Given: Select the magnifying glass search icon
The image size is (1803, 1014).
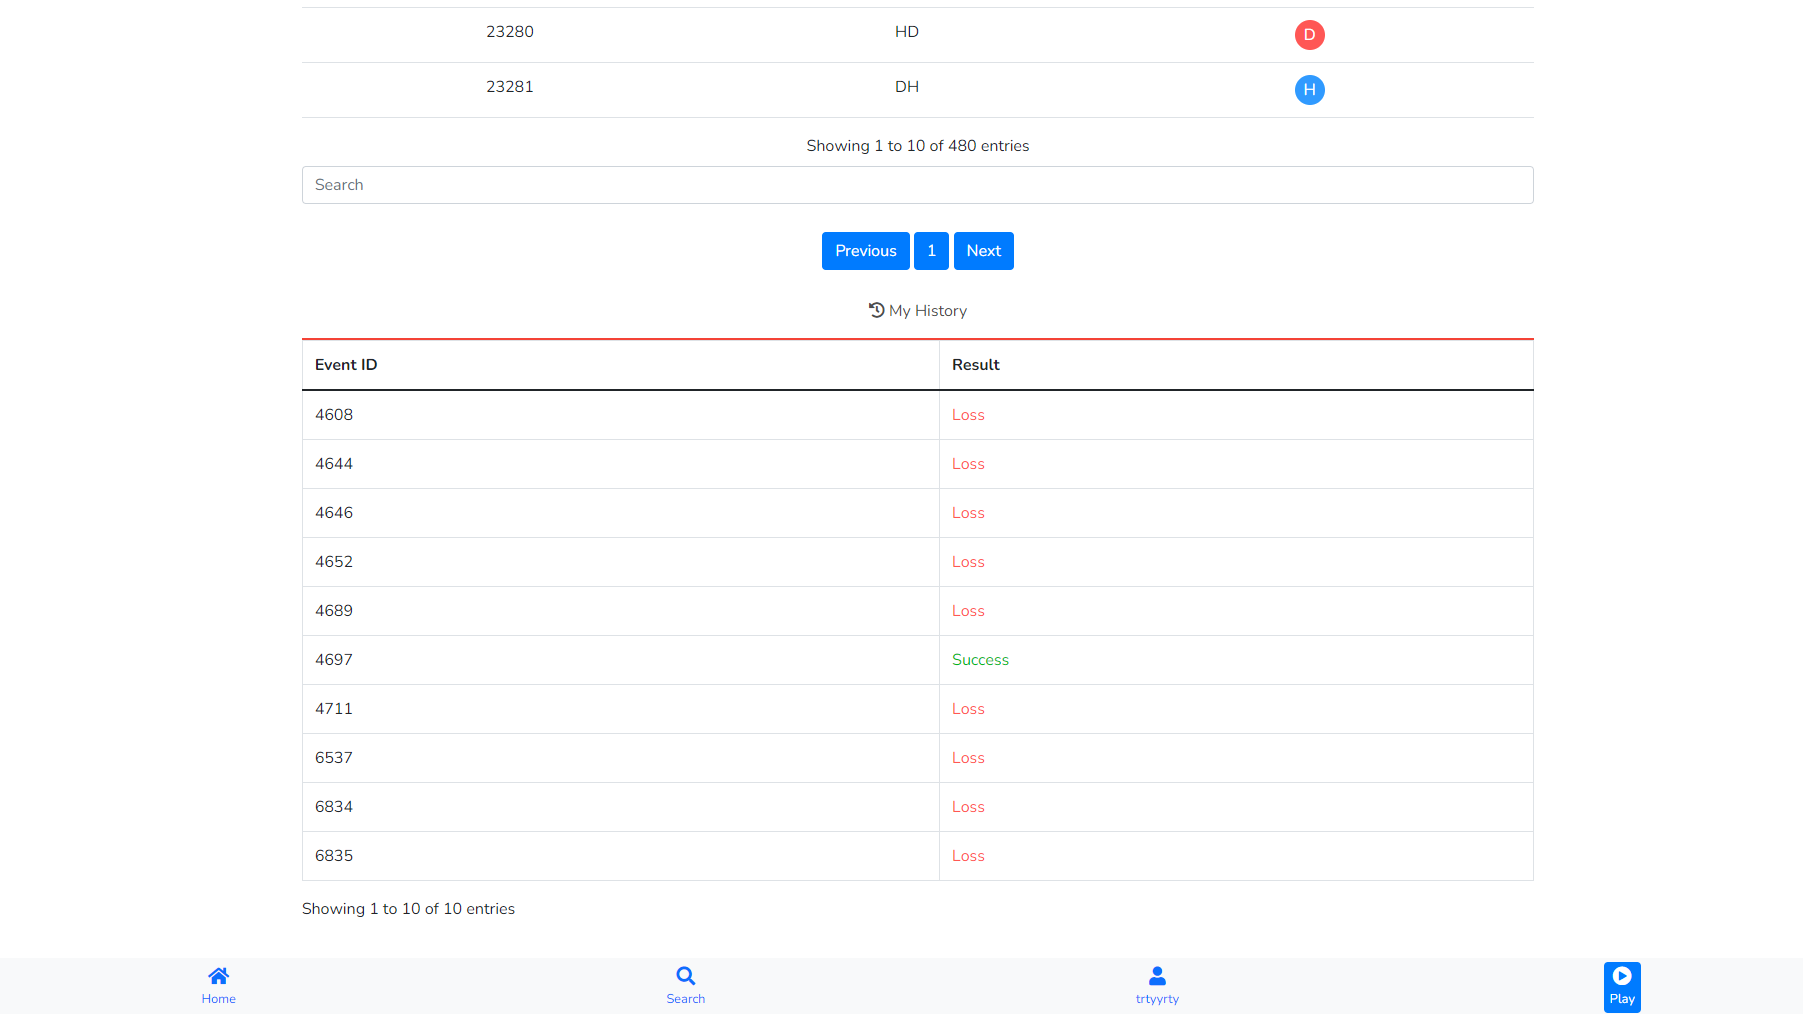Looking at the screenshot, I should coord(685,975).
